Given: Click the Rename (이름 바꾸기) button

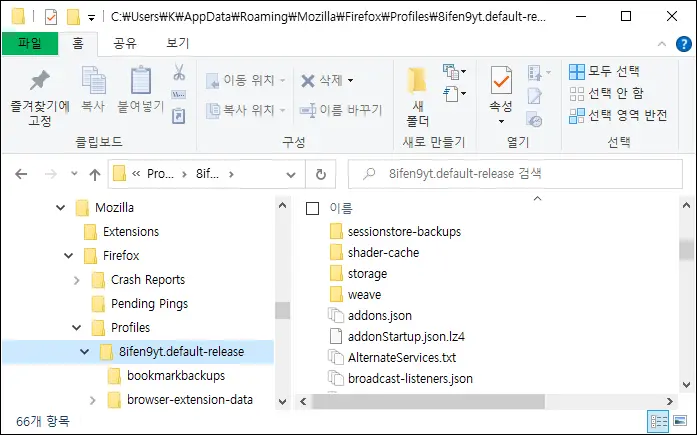Looking at the screenshot, I should 340,110.
